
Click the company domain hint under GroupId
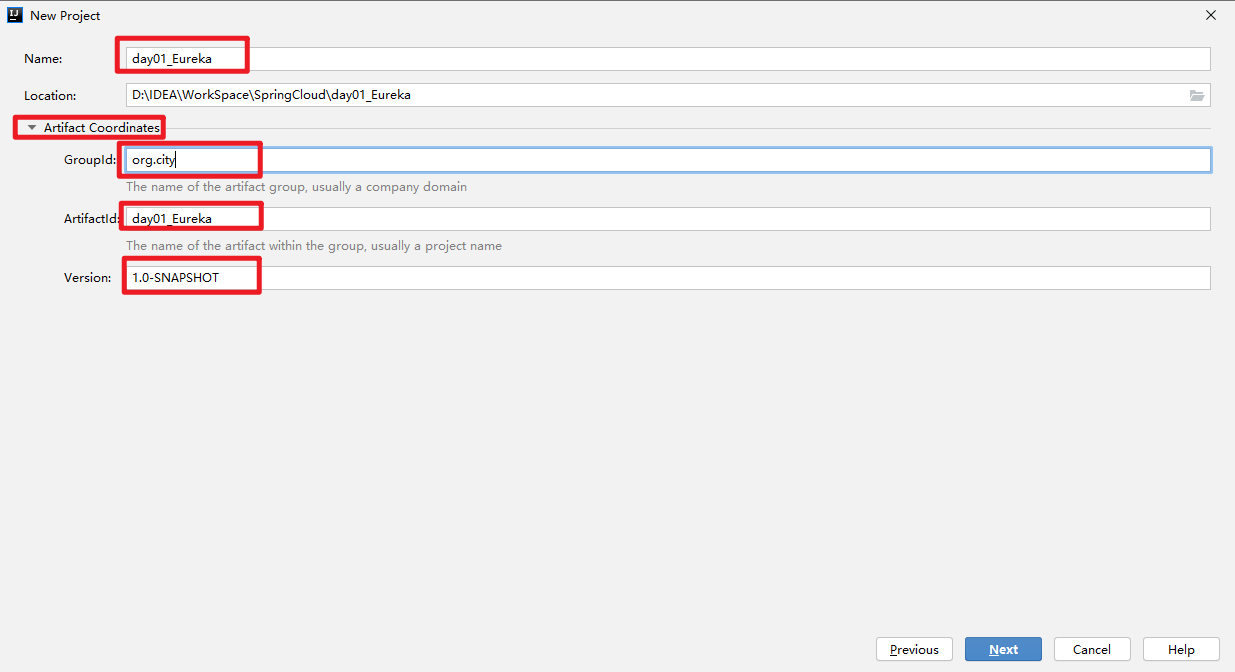pyautogui.click(x=296, y=187)
